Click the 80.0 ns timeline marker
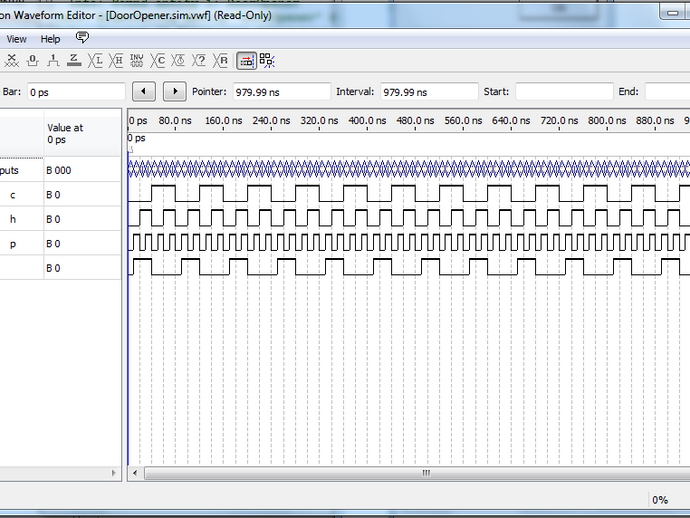690x518 pixels. 175,121
